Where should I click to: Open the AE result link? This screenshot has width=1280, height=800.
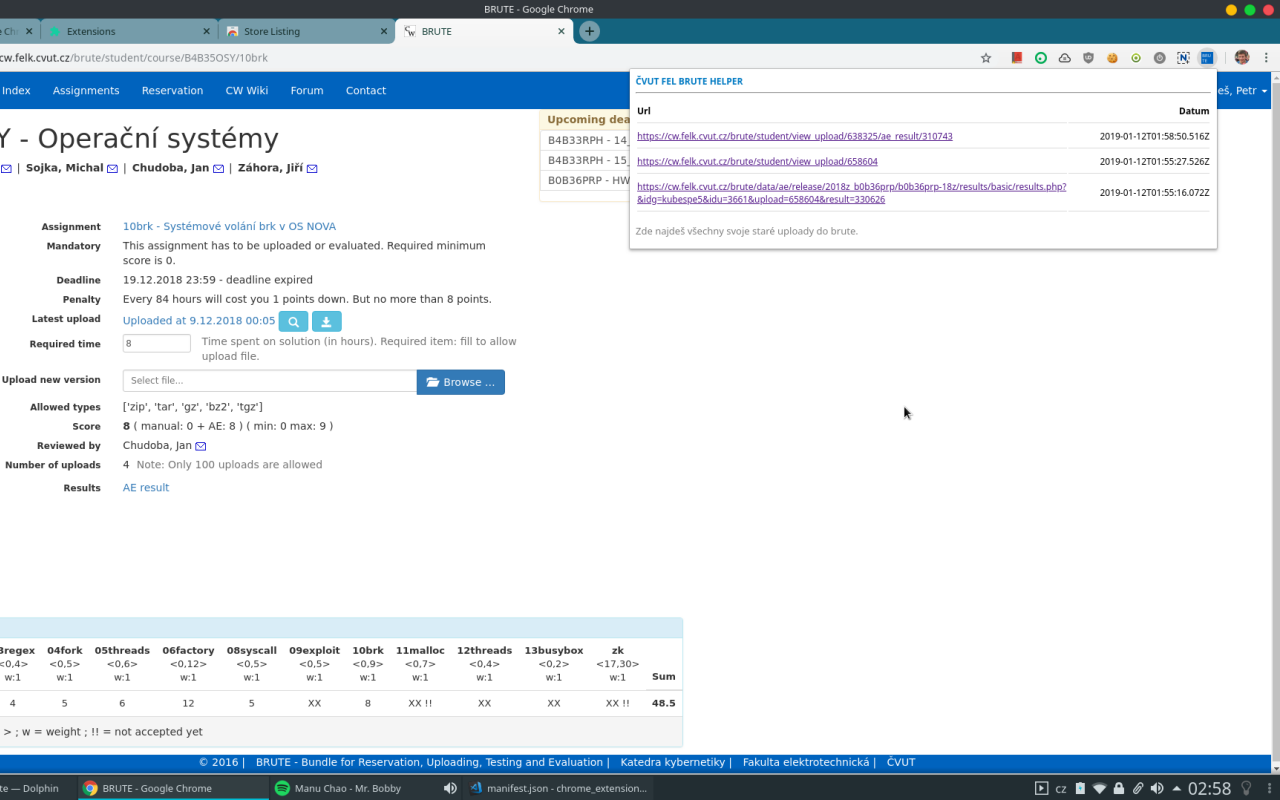[x=146, y=488]
